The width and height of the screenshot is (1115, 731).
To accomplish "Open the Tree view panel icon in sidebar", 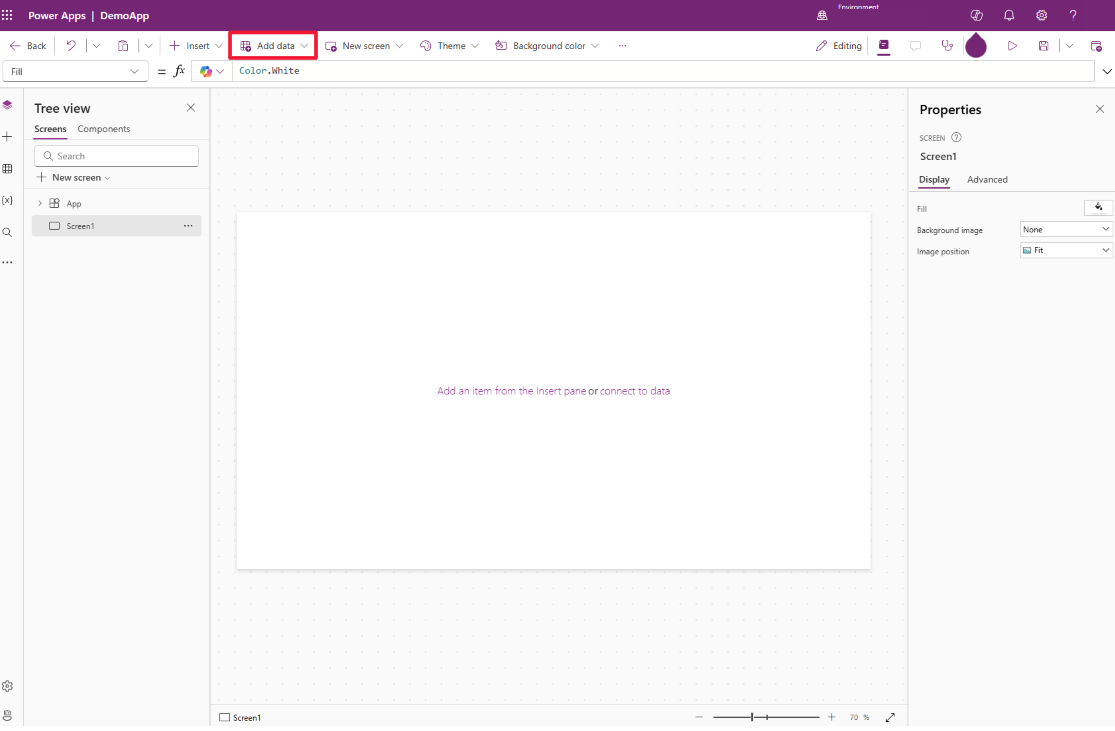I will pyautogui.click(x=8, y=104).
